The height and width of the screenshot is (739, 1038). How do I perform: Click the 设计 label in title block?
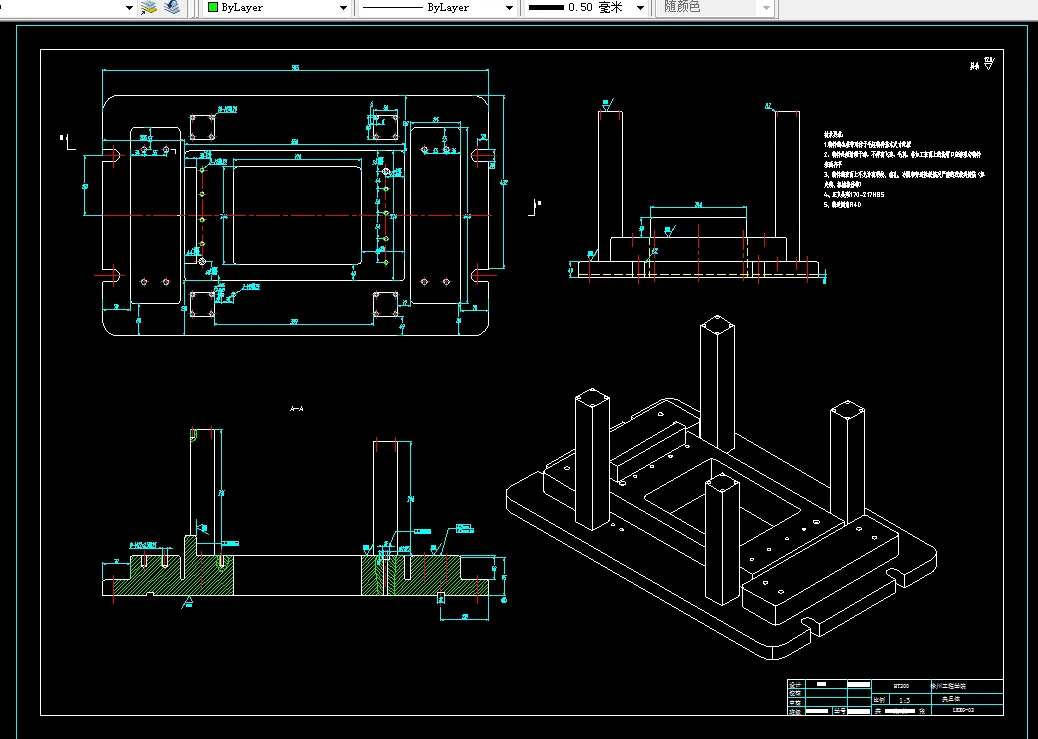pyautogui.click(x=796, y=686)
